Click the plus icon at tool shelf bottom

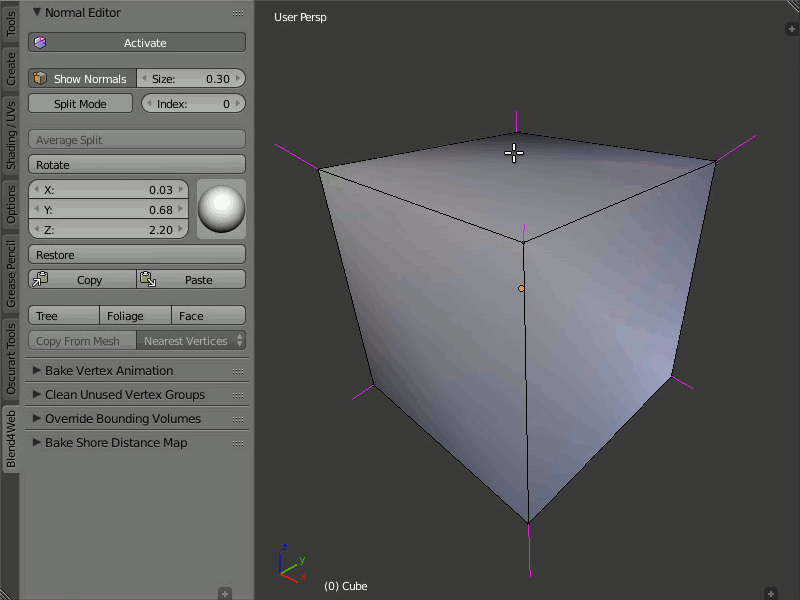tap(225, 593)
